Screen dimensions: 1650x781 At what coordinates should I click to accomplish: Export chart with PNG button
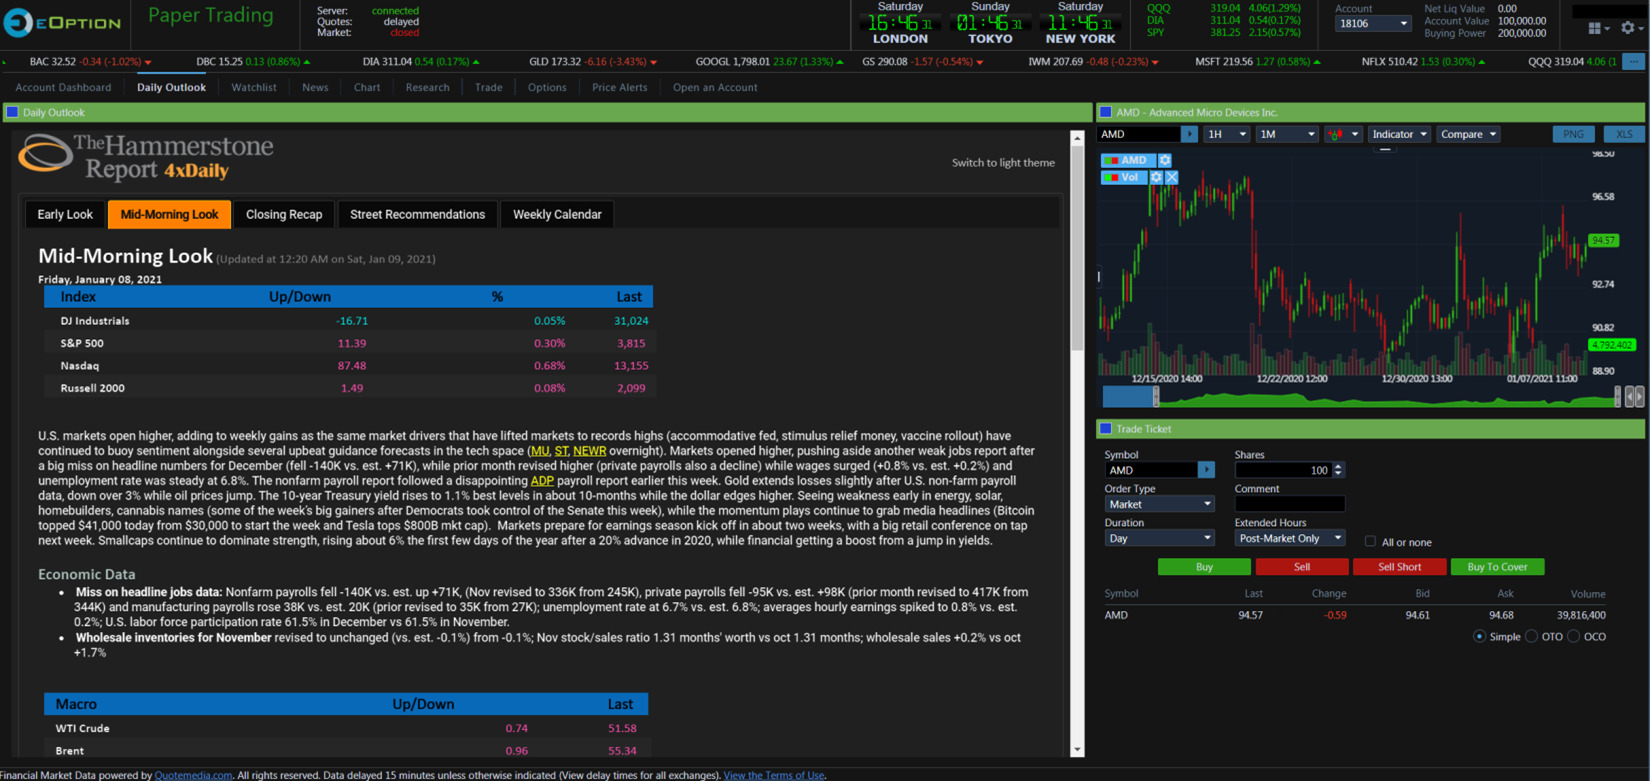[x=1573, y=134]
